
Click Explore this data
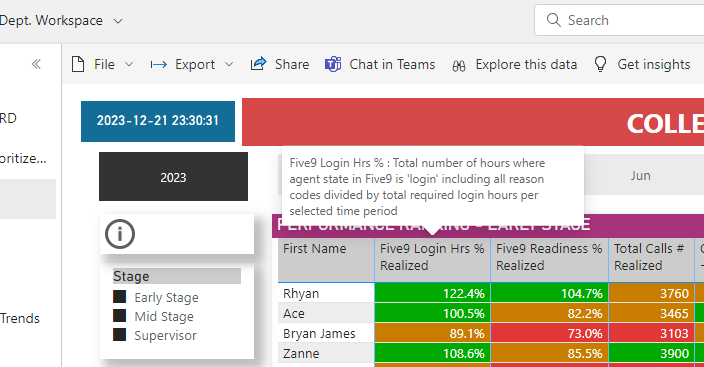[526, 65]
